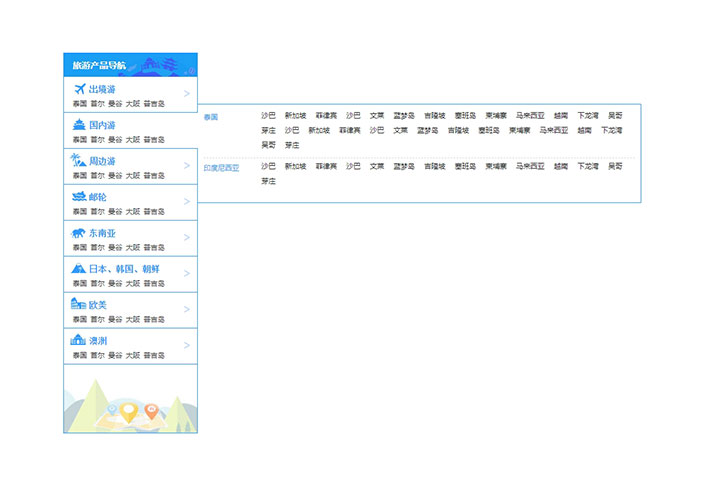The image size is (710, 501).
Task: Click the temple icon beside 国内游
Action: [x=78, y=124]
